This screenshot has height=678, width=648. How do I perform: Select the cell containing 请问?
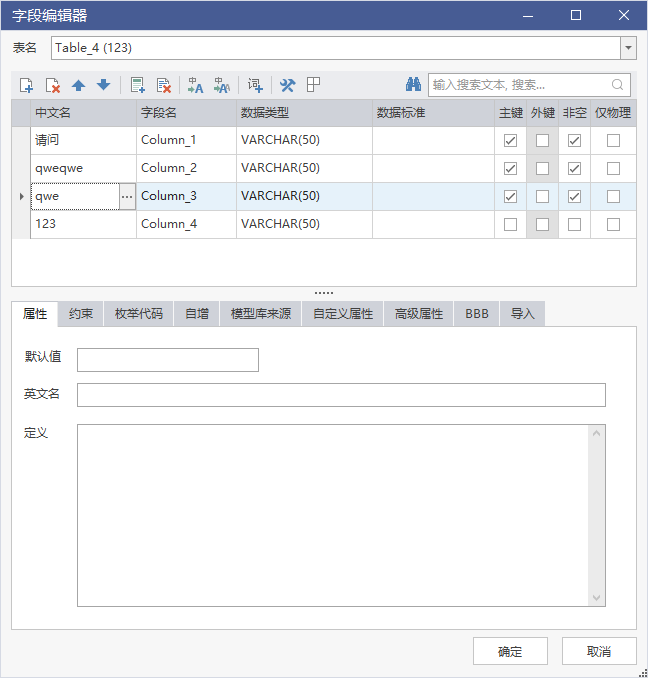[x=83, y=141]
